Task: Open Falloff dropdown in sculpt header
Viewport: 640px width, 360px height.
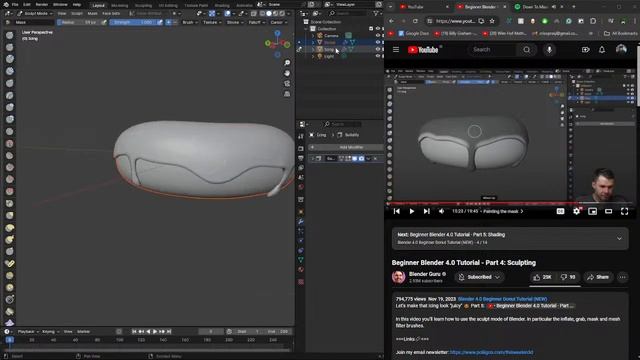Action: [256, 22]
